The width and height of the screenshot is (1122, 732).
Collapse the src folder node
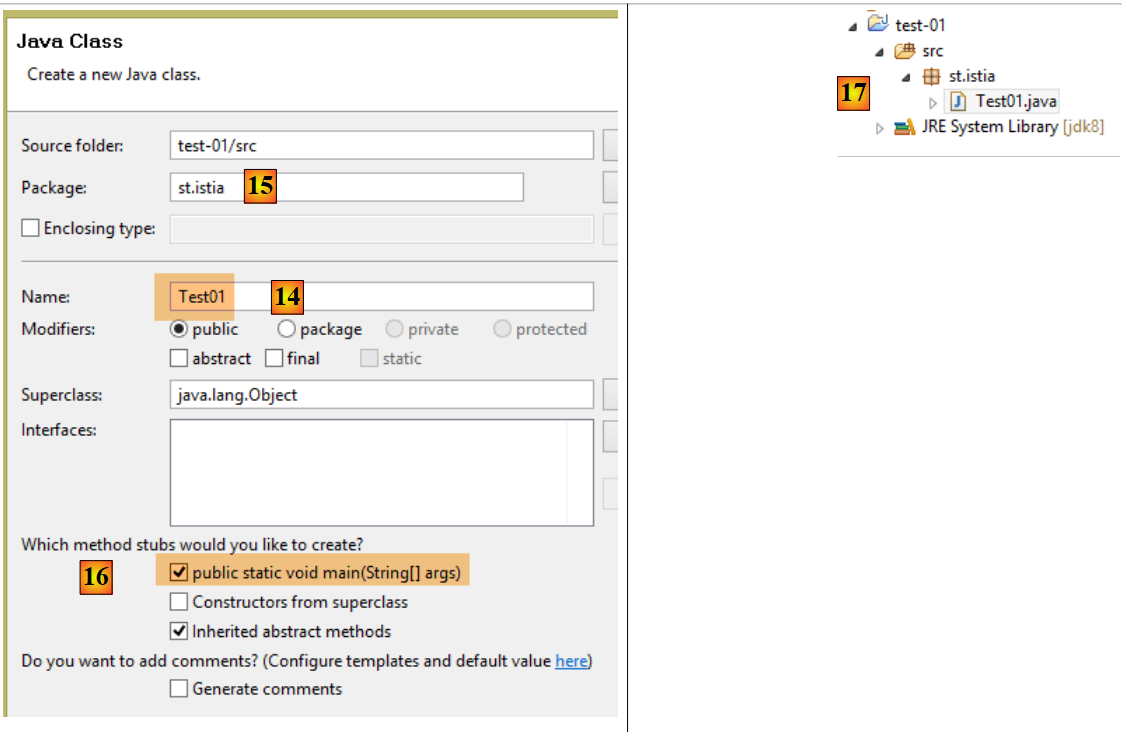coord(880,51)
